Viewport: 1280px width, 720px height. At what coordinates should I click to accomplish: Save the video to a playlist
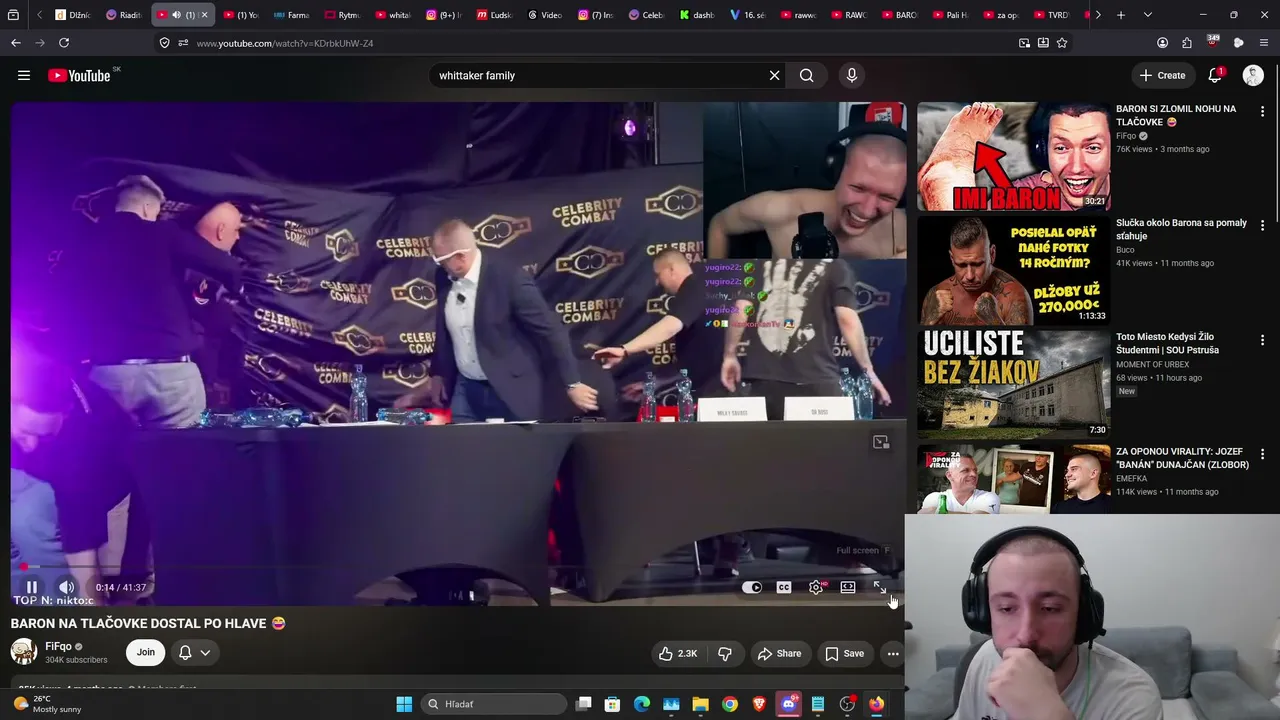844,653
